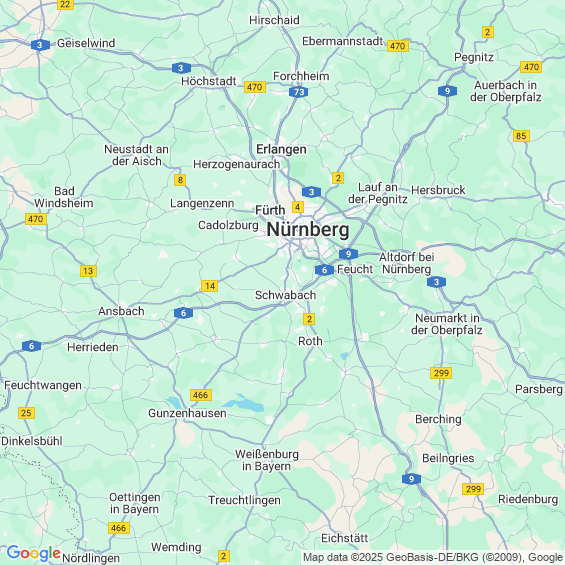Viewport: 565px width, 565px height.
Task: Select the Eichstätt town label
Action: coord(344,538)
